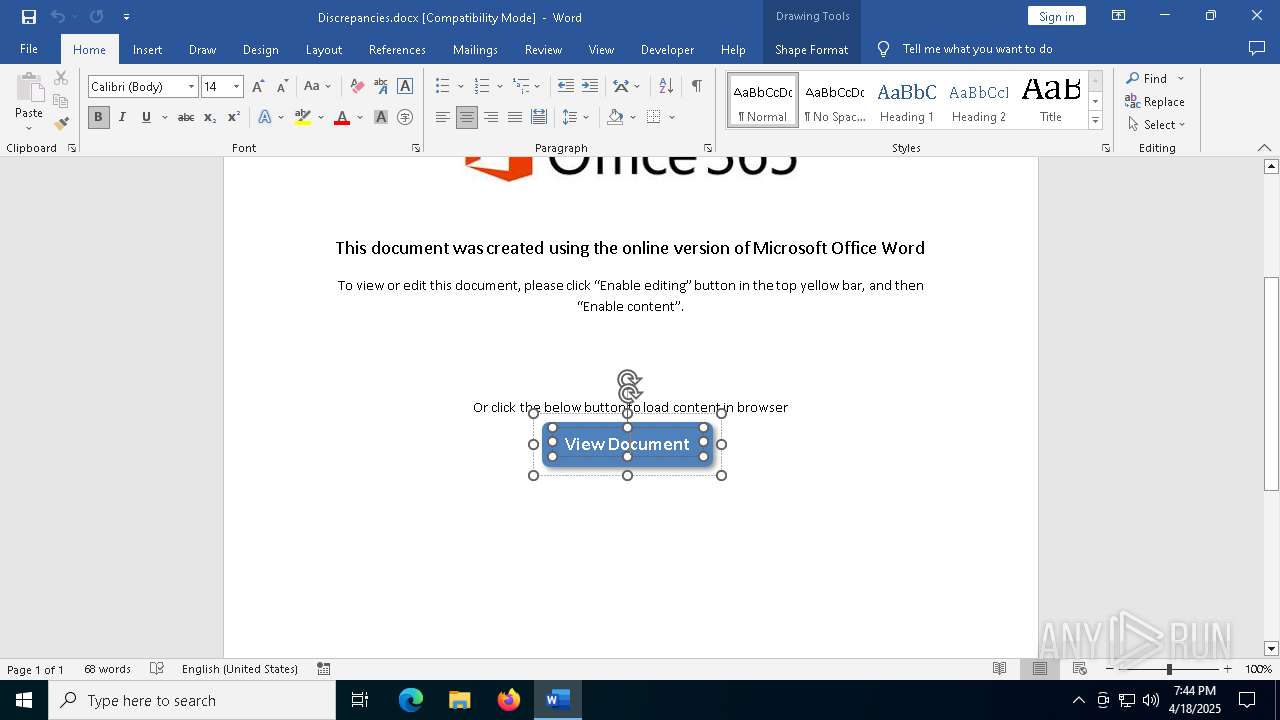Show paragraph marks with pilcrow icon
This screenshot has height=720, width=1280.
point(697,86)
